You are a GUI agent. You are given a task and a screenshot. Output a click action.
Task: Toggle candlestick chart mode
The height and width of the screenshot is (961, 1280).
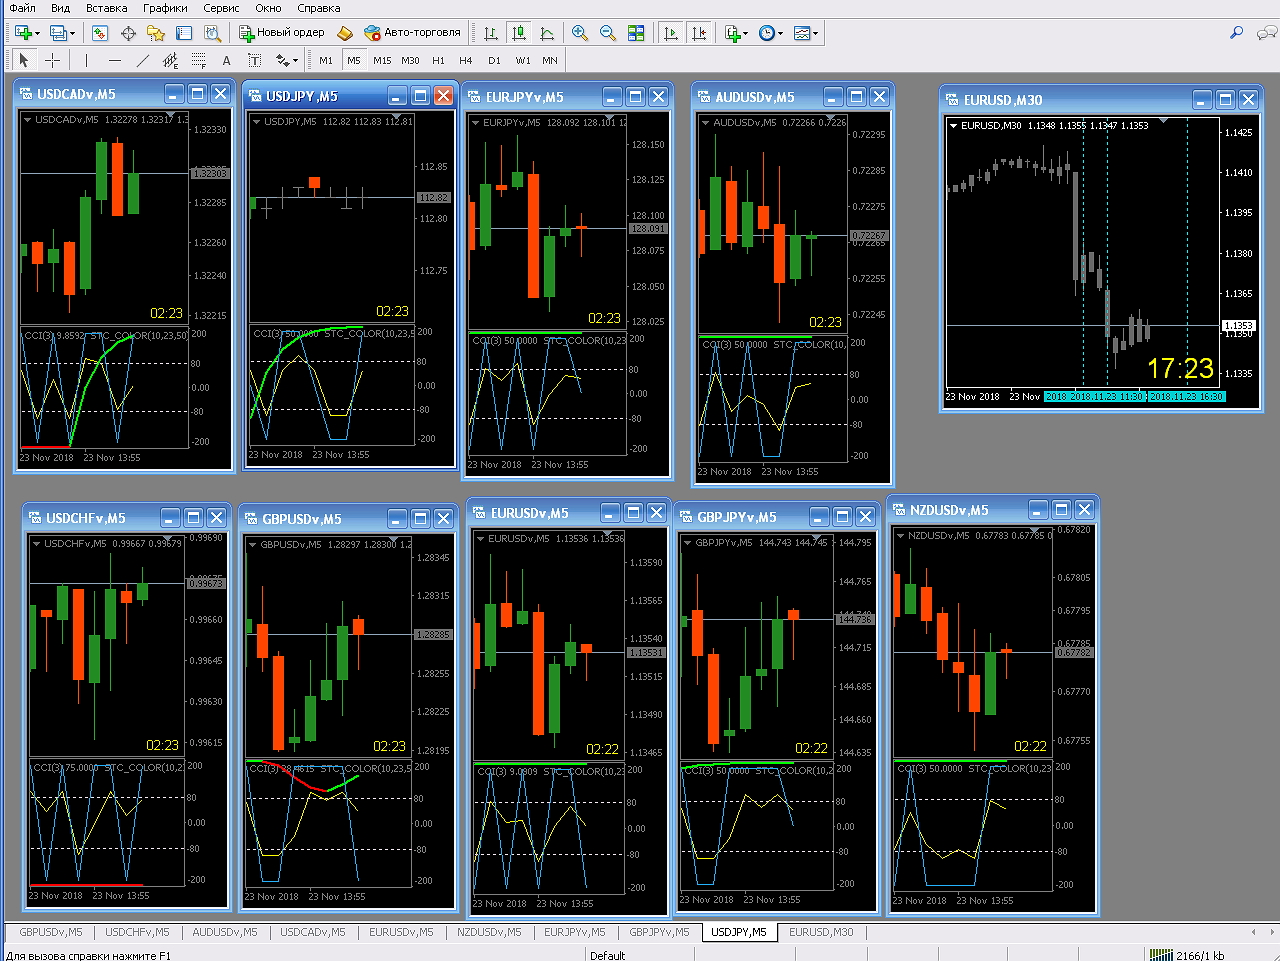tap(519, 33)
